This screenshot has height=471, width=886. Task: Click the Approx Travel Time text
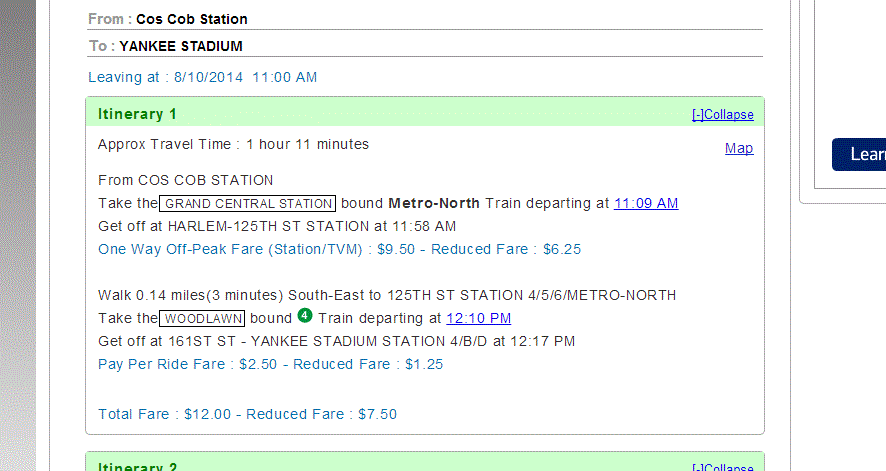233,144
